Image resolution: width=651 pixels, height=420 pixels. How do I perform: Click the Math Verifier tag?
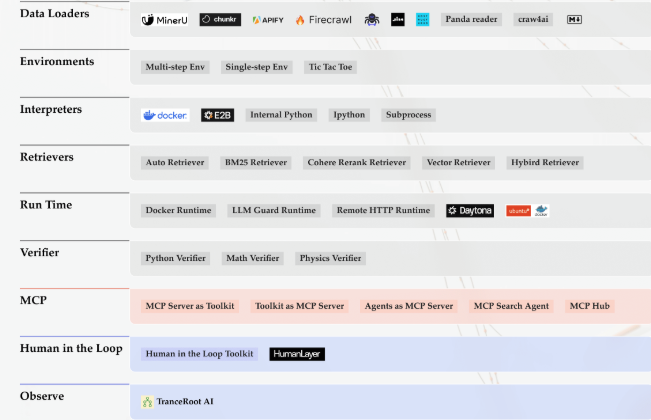coord(253,258)
